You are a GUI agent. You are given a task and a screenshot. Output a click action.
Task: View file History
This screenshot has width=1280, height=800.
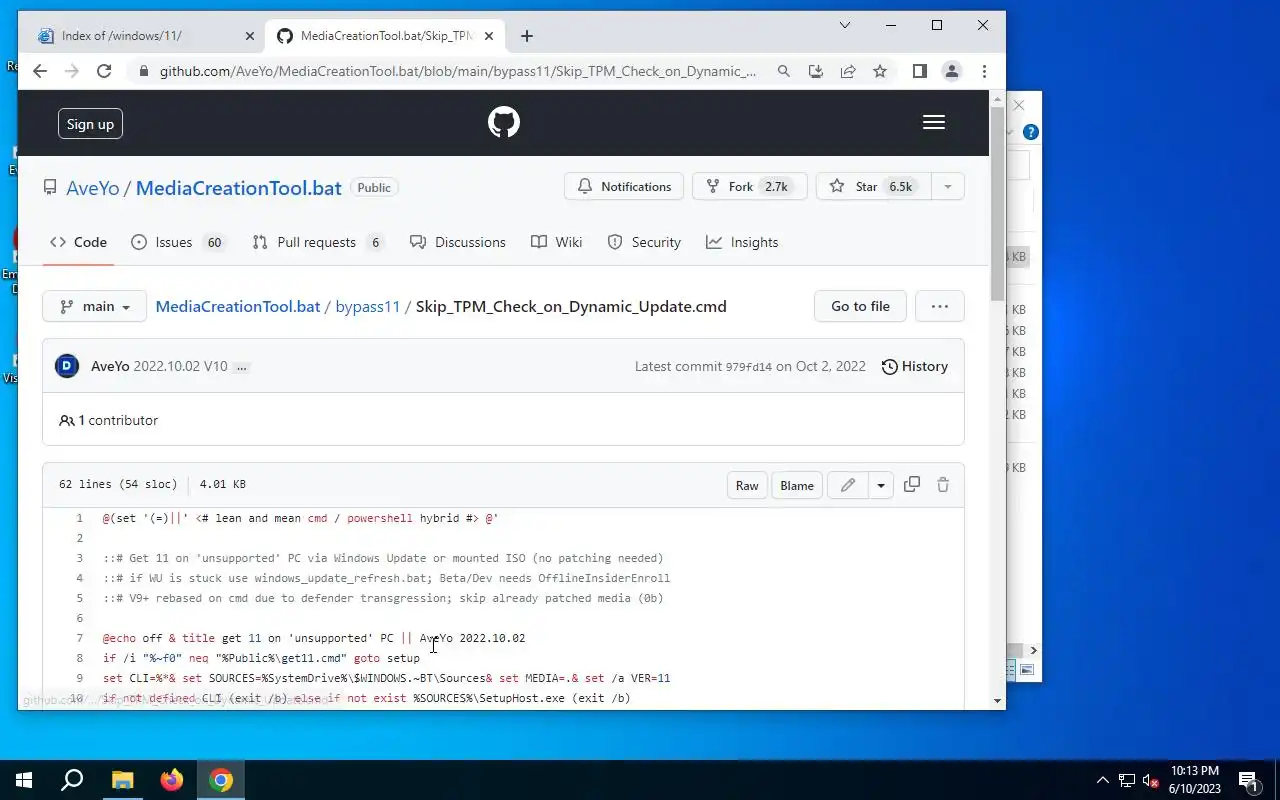pos(914,366)
